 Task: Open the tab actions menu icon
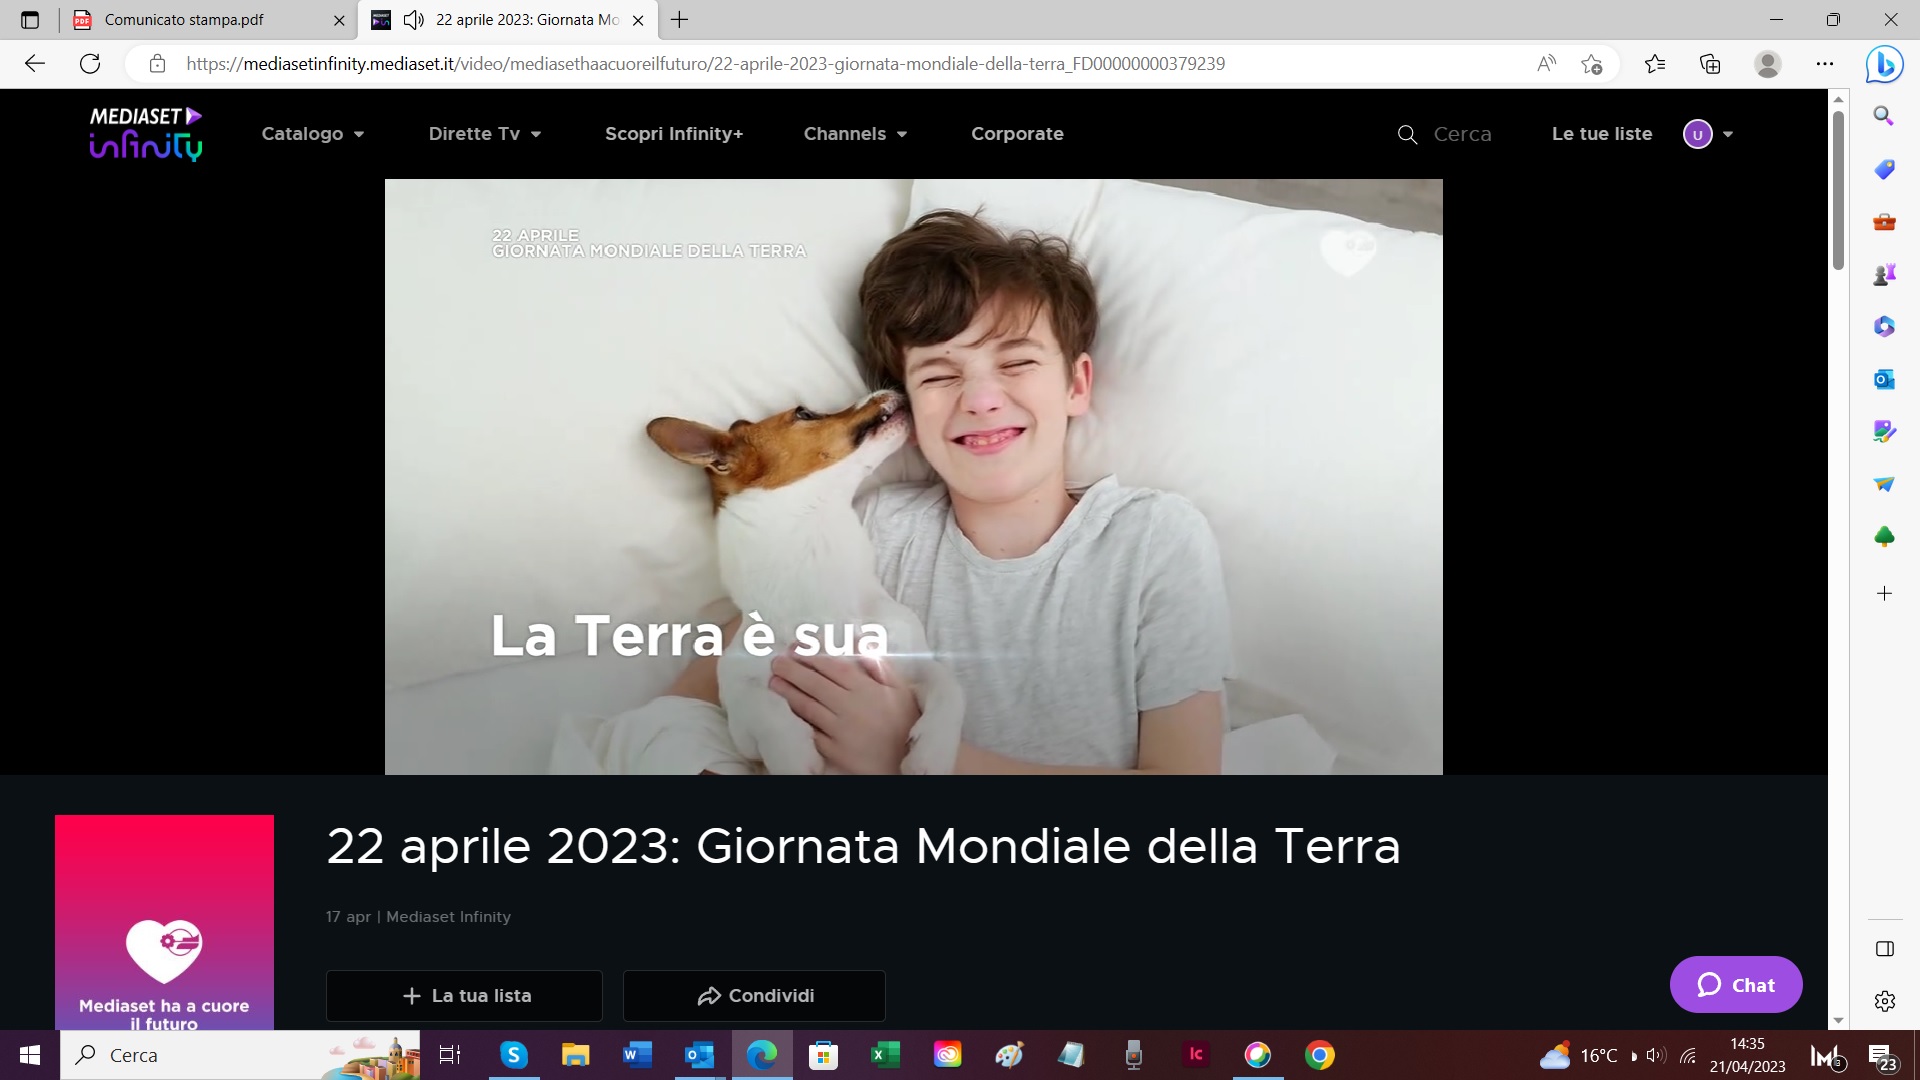[29, 20]
